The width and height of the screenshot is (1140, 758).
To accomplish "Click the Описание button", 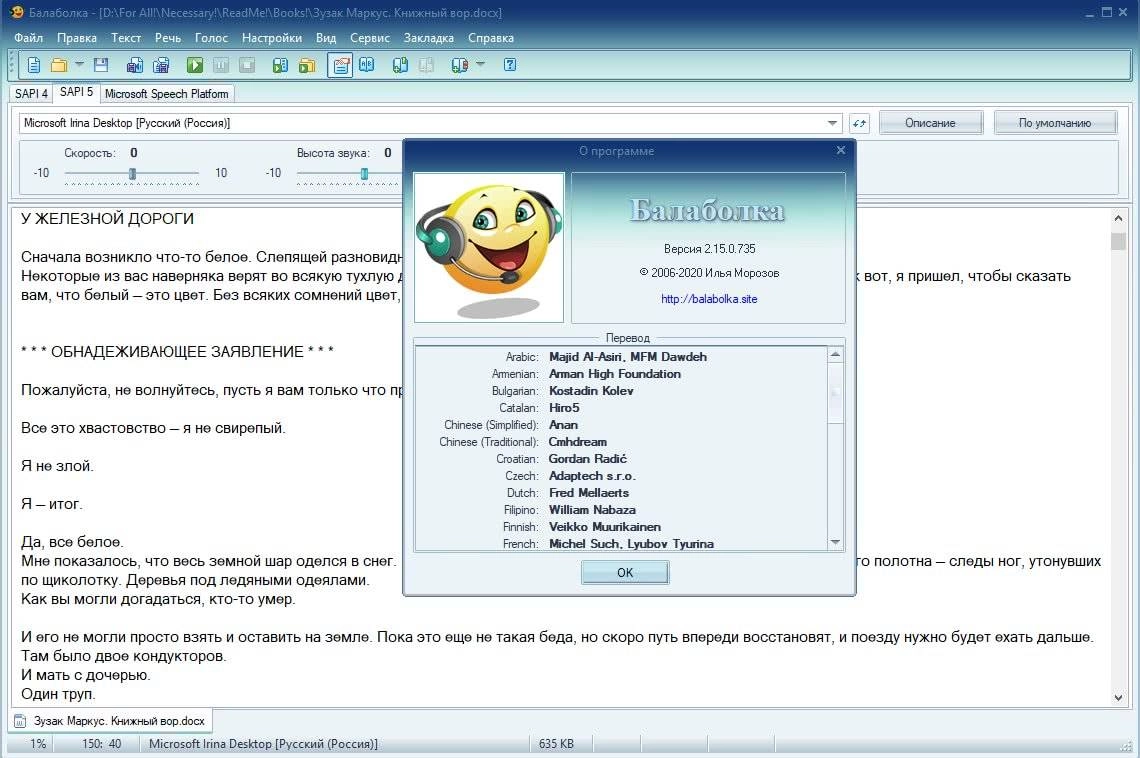I will point(931,123).
